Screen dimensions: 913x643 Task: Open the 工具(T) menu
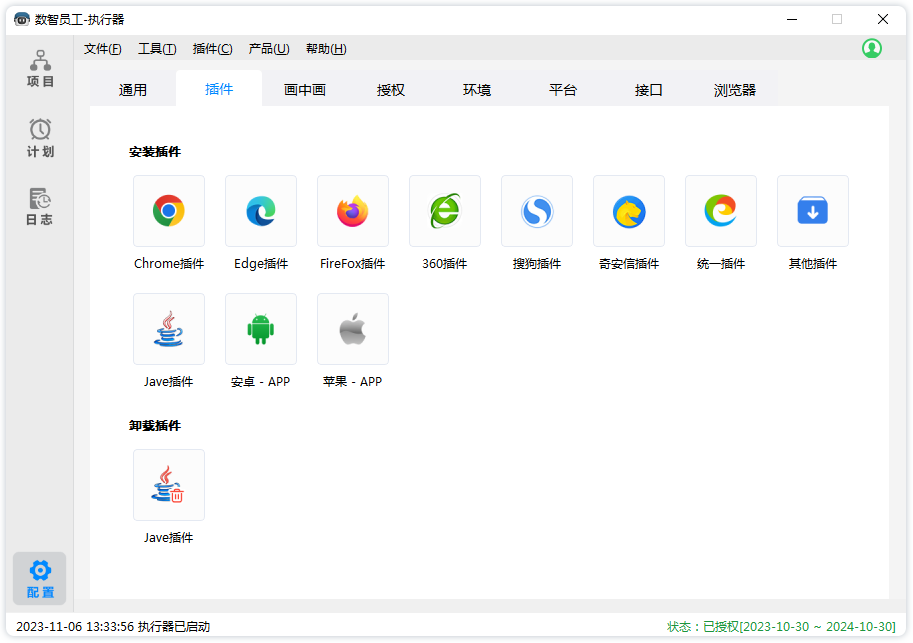tap(157, 49)
